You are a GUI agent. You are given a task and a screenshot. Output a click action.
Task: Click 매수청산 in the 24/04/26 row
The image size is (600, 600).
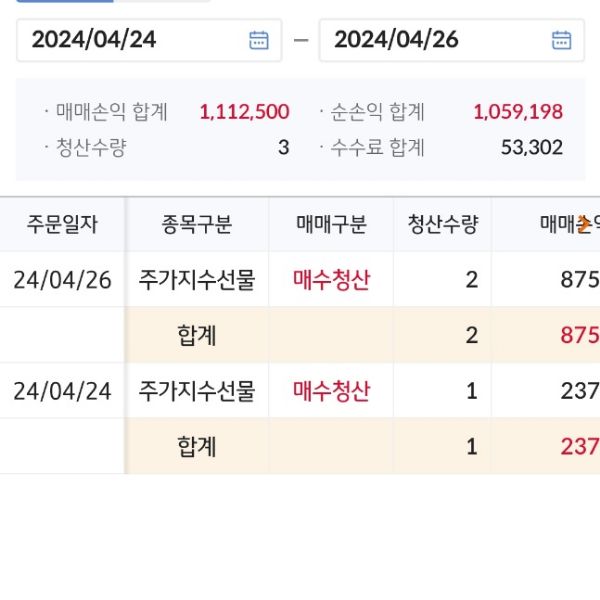tap(332, 279)
